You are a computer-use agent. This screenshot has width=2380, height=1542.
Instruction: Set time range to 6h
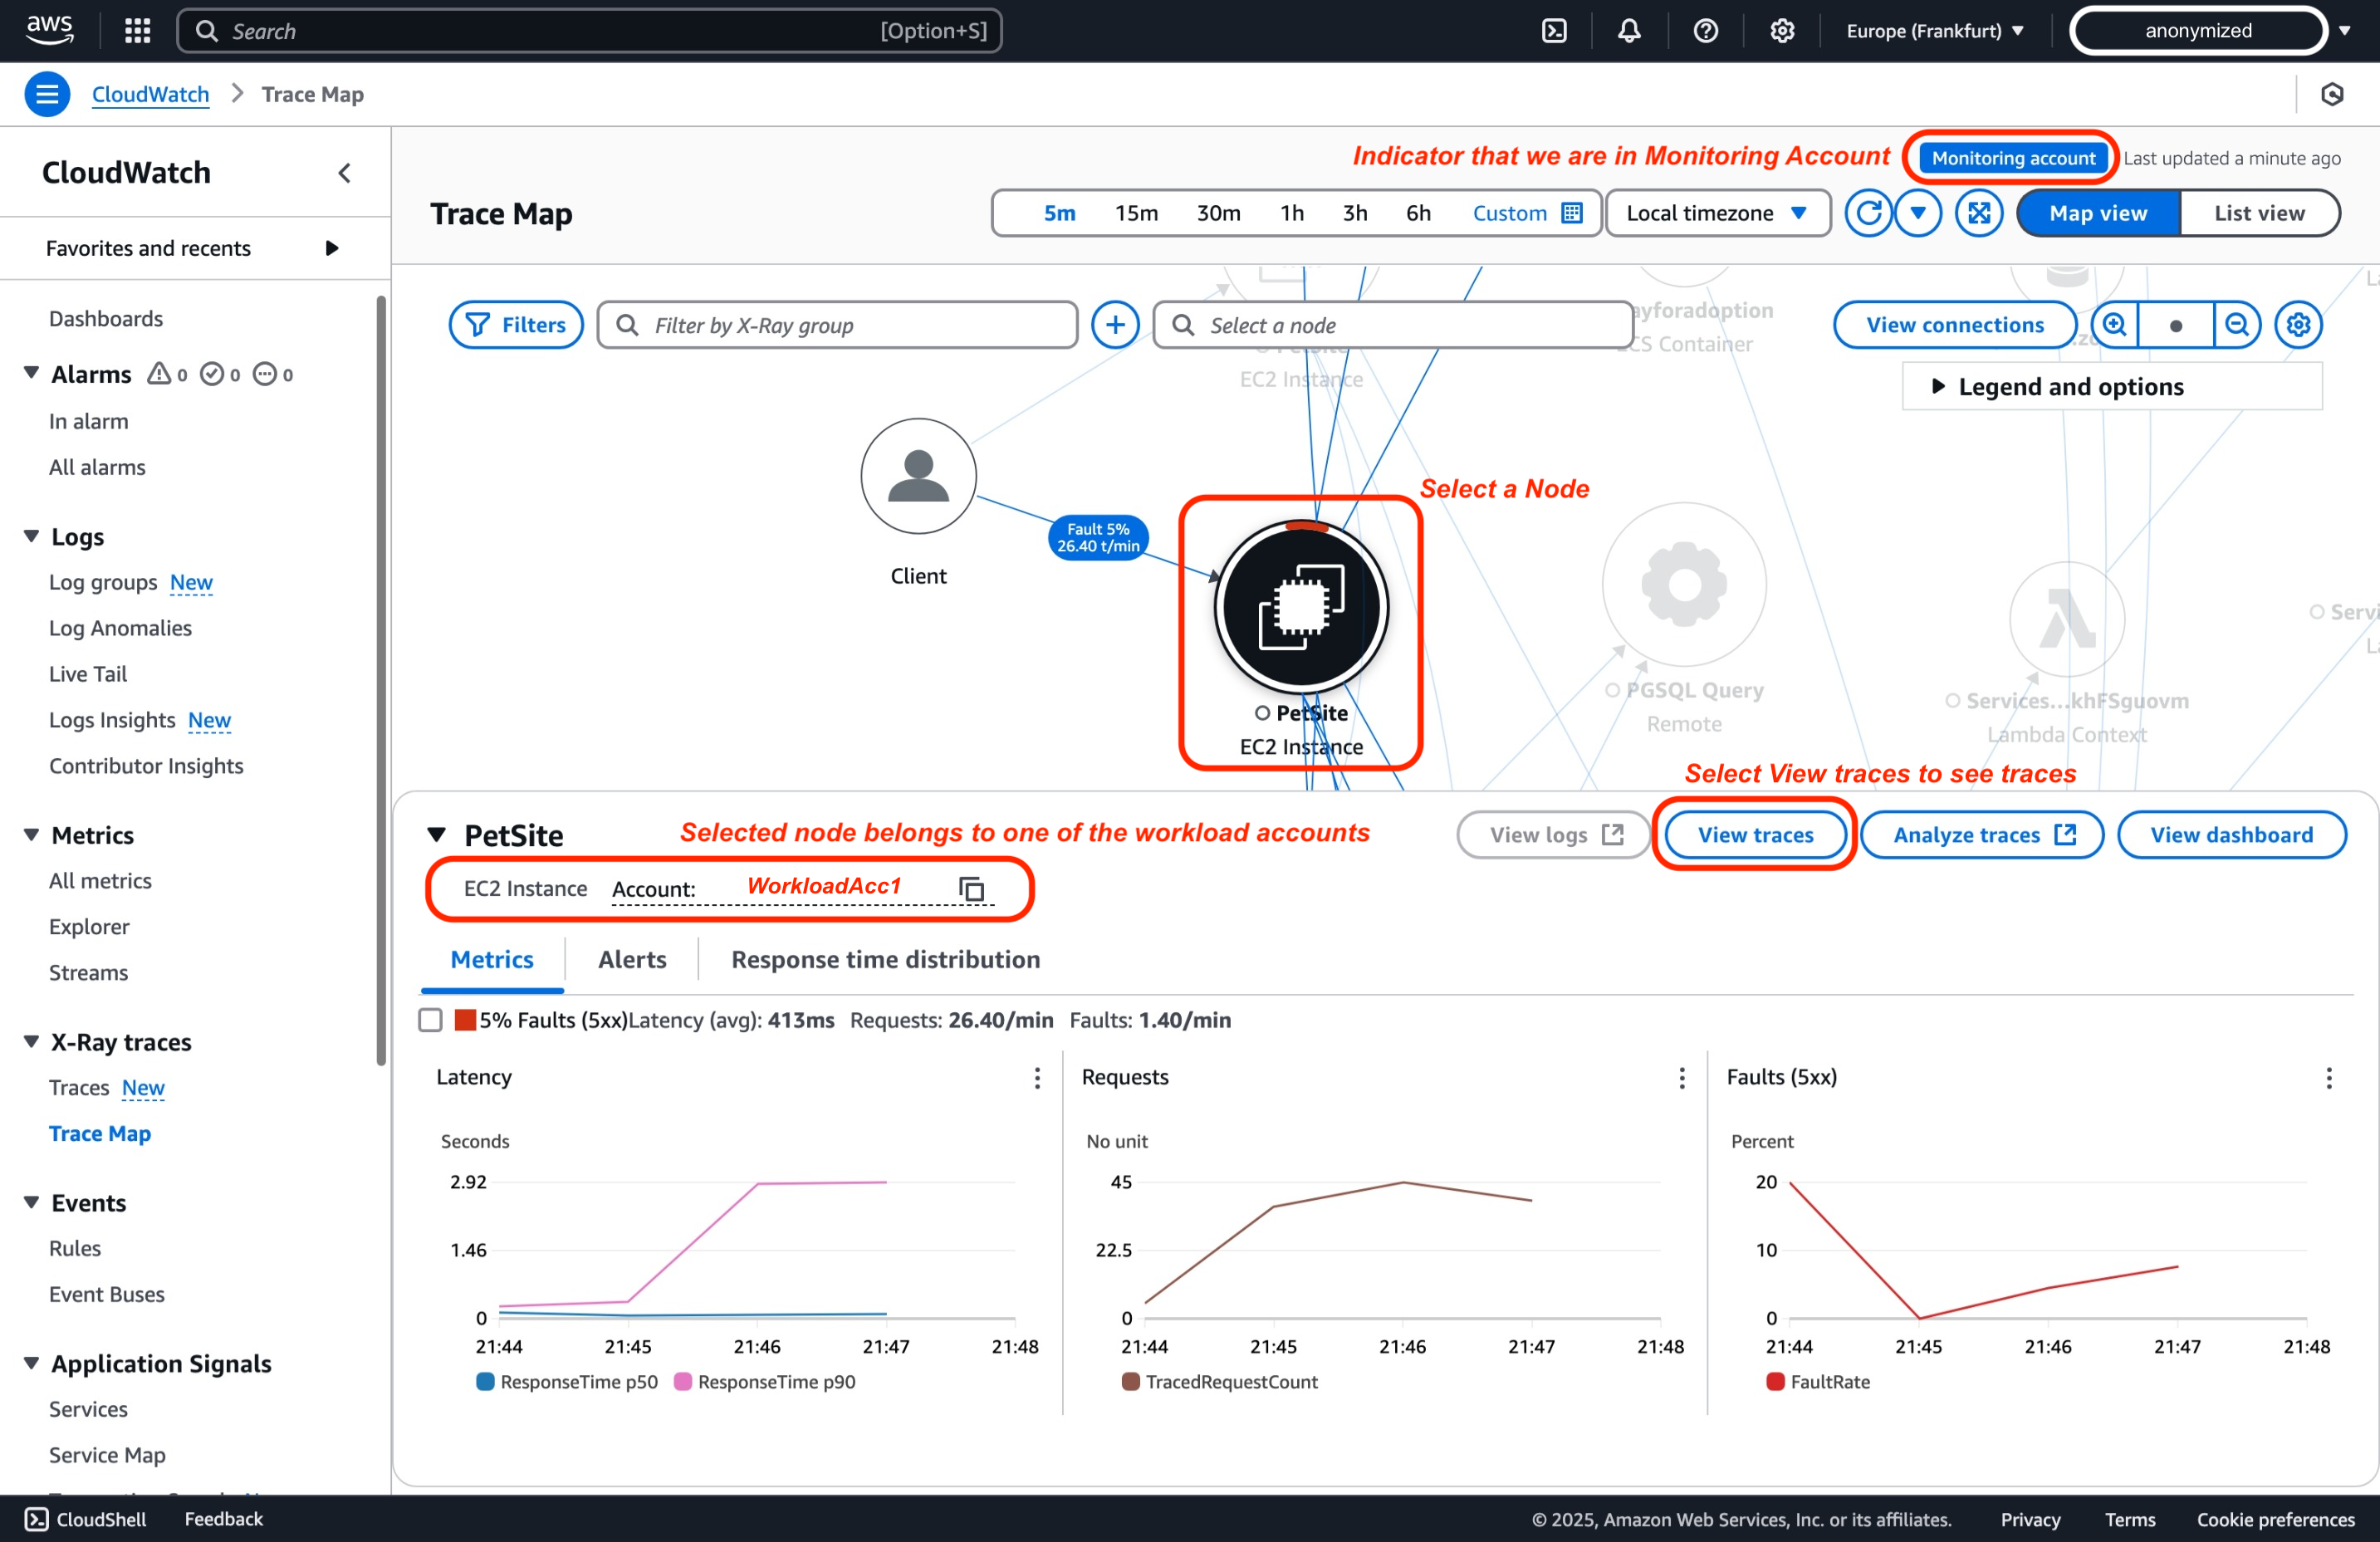coord(1418,213)
